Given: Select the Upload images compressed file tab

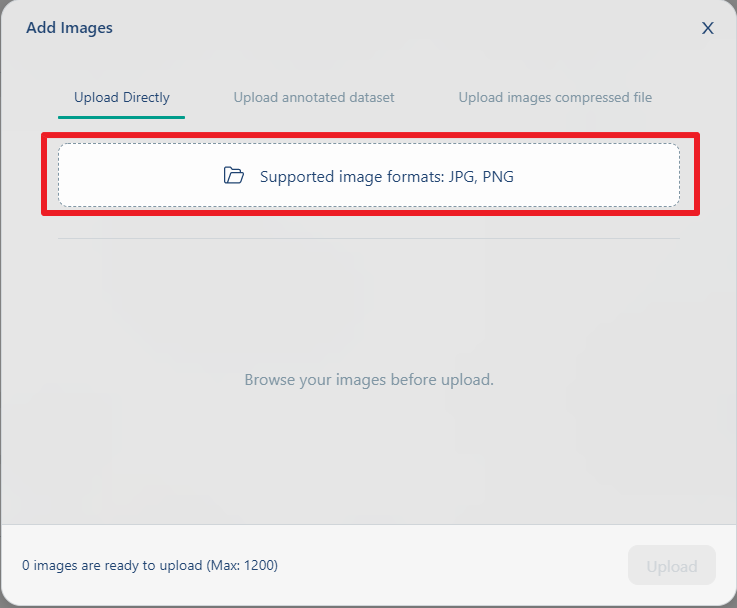Looking at the screenshot, I should coord(555,97).
